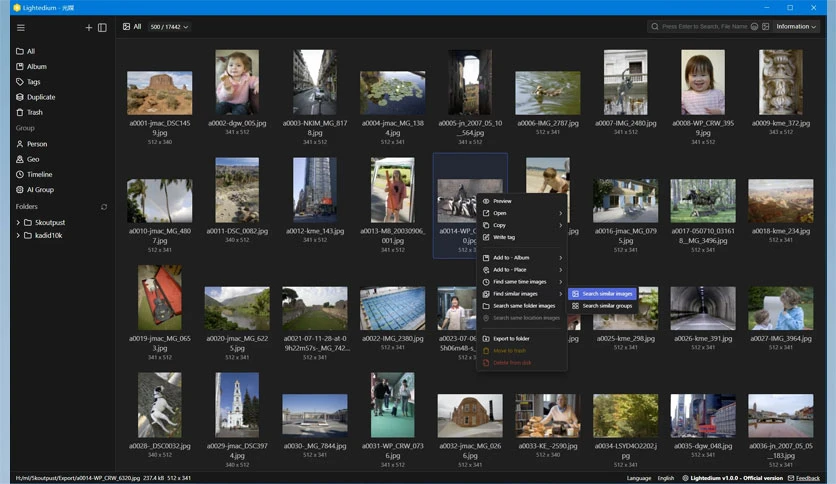Click the face search icon in search bar
Viewport: 836px width, 484px height.
(x=754, y=27)
